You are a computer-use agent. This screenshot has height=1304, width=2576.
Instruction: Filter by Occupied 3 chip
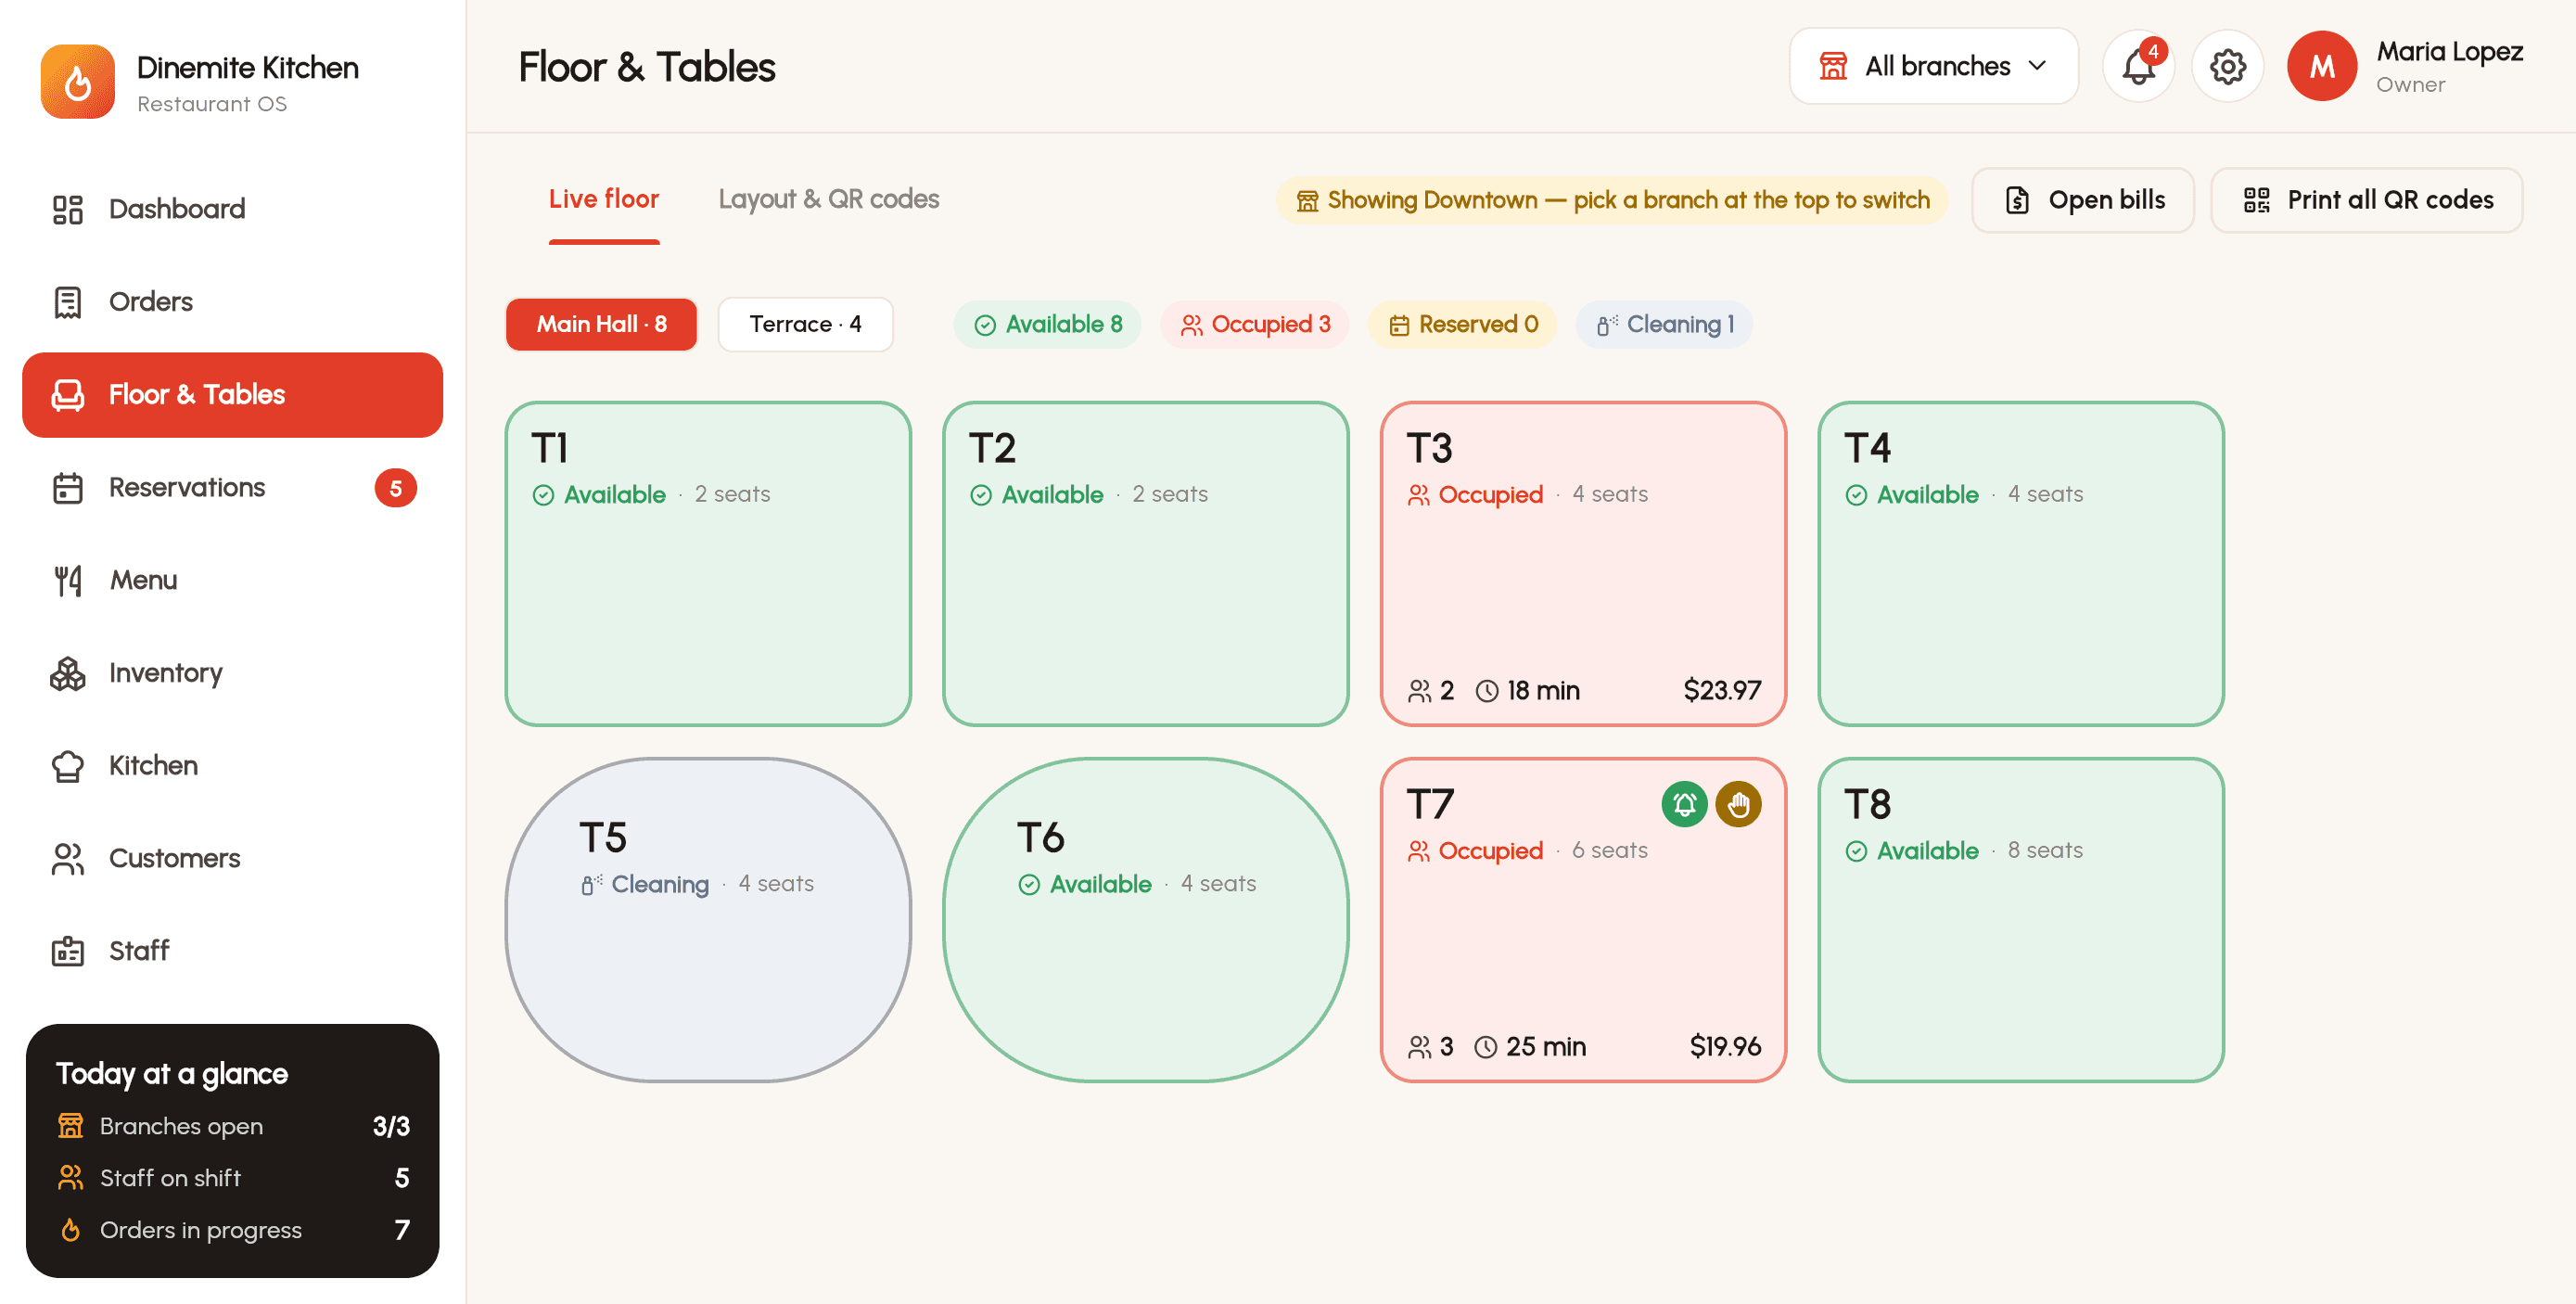1254,324
